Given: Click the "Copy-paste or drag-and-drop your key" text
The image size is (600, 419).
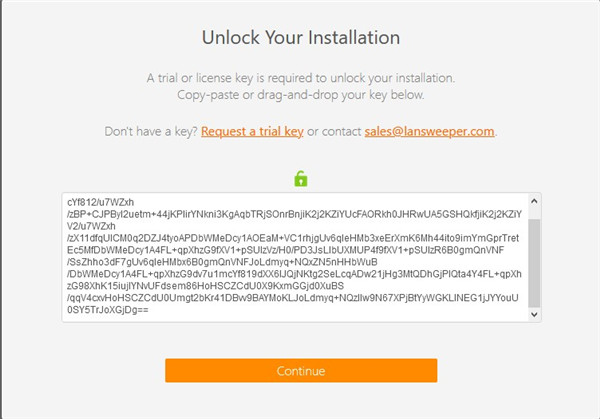Looking at the screenshot, I should tap(300, 95).
